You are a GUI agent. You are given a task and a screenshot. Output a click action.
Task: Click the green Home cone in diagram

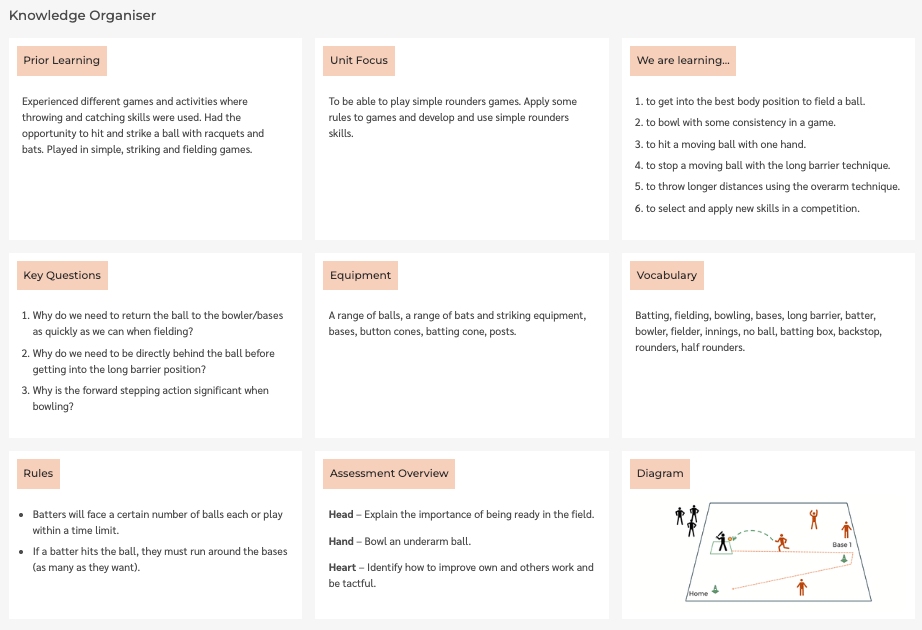tap(715, 588)
